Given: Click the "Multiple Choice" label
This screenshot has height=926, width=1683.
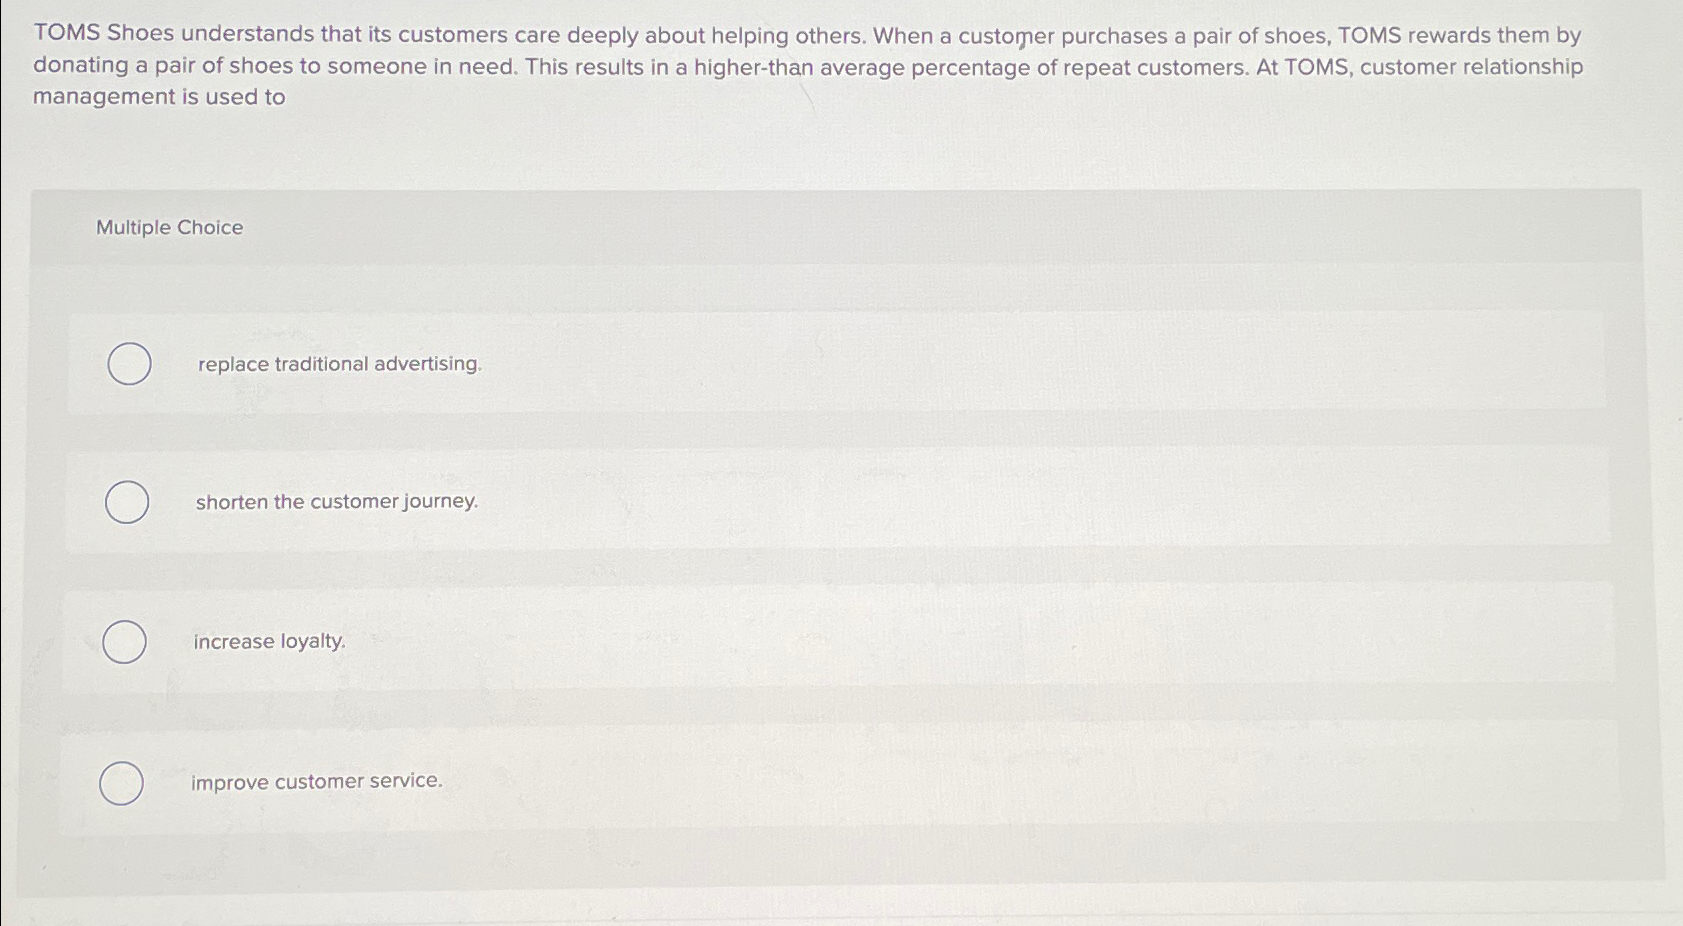Looking at the screenshot, I should (x=170, y=227).
